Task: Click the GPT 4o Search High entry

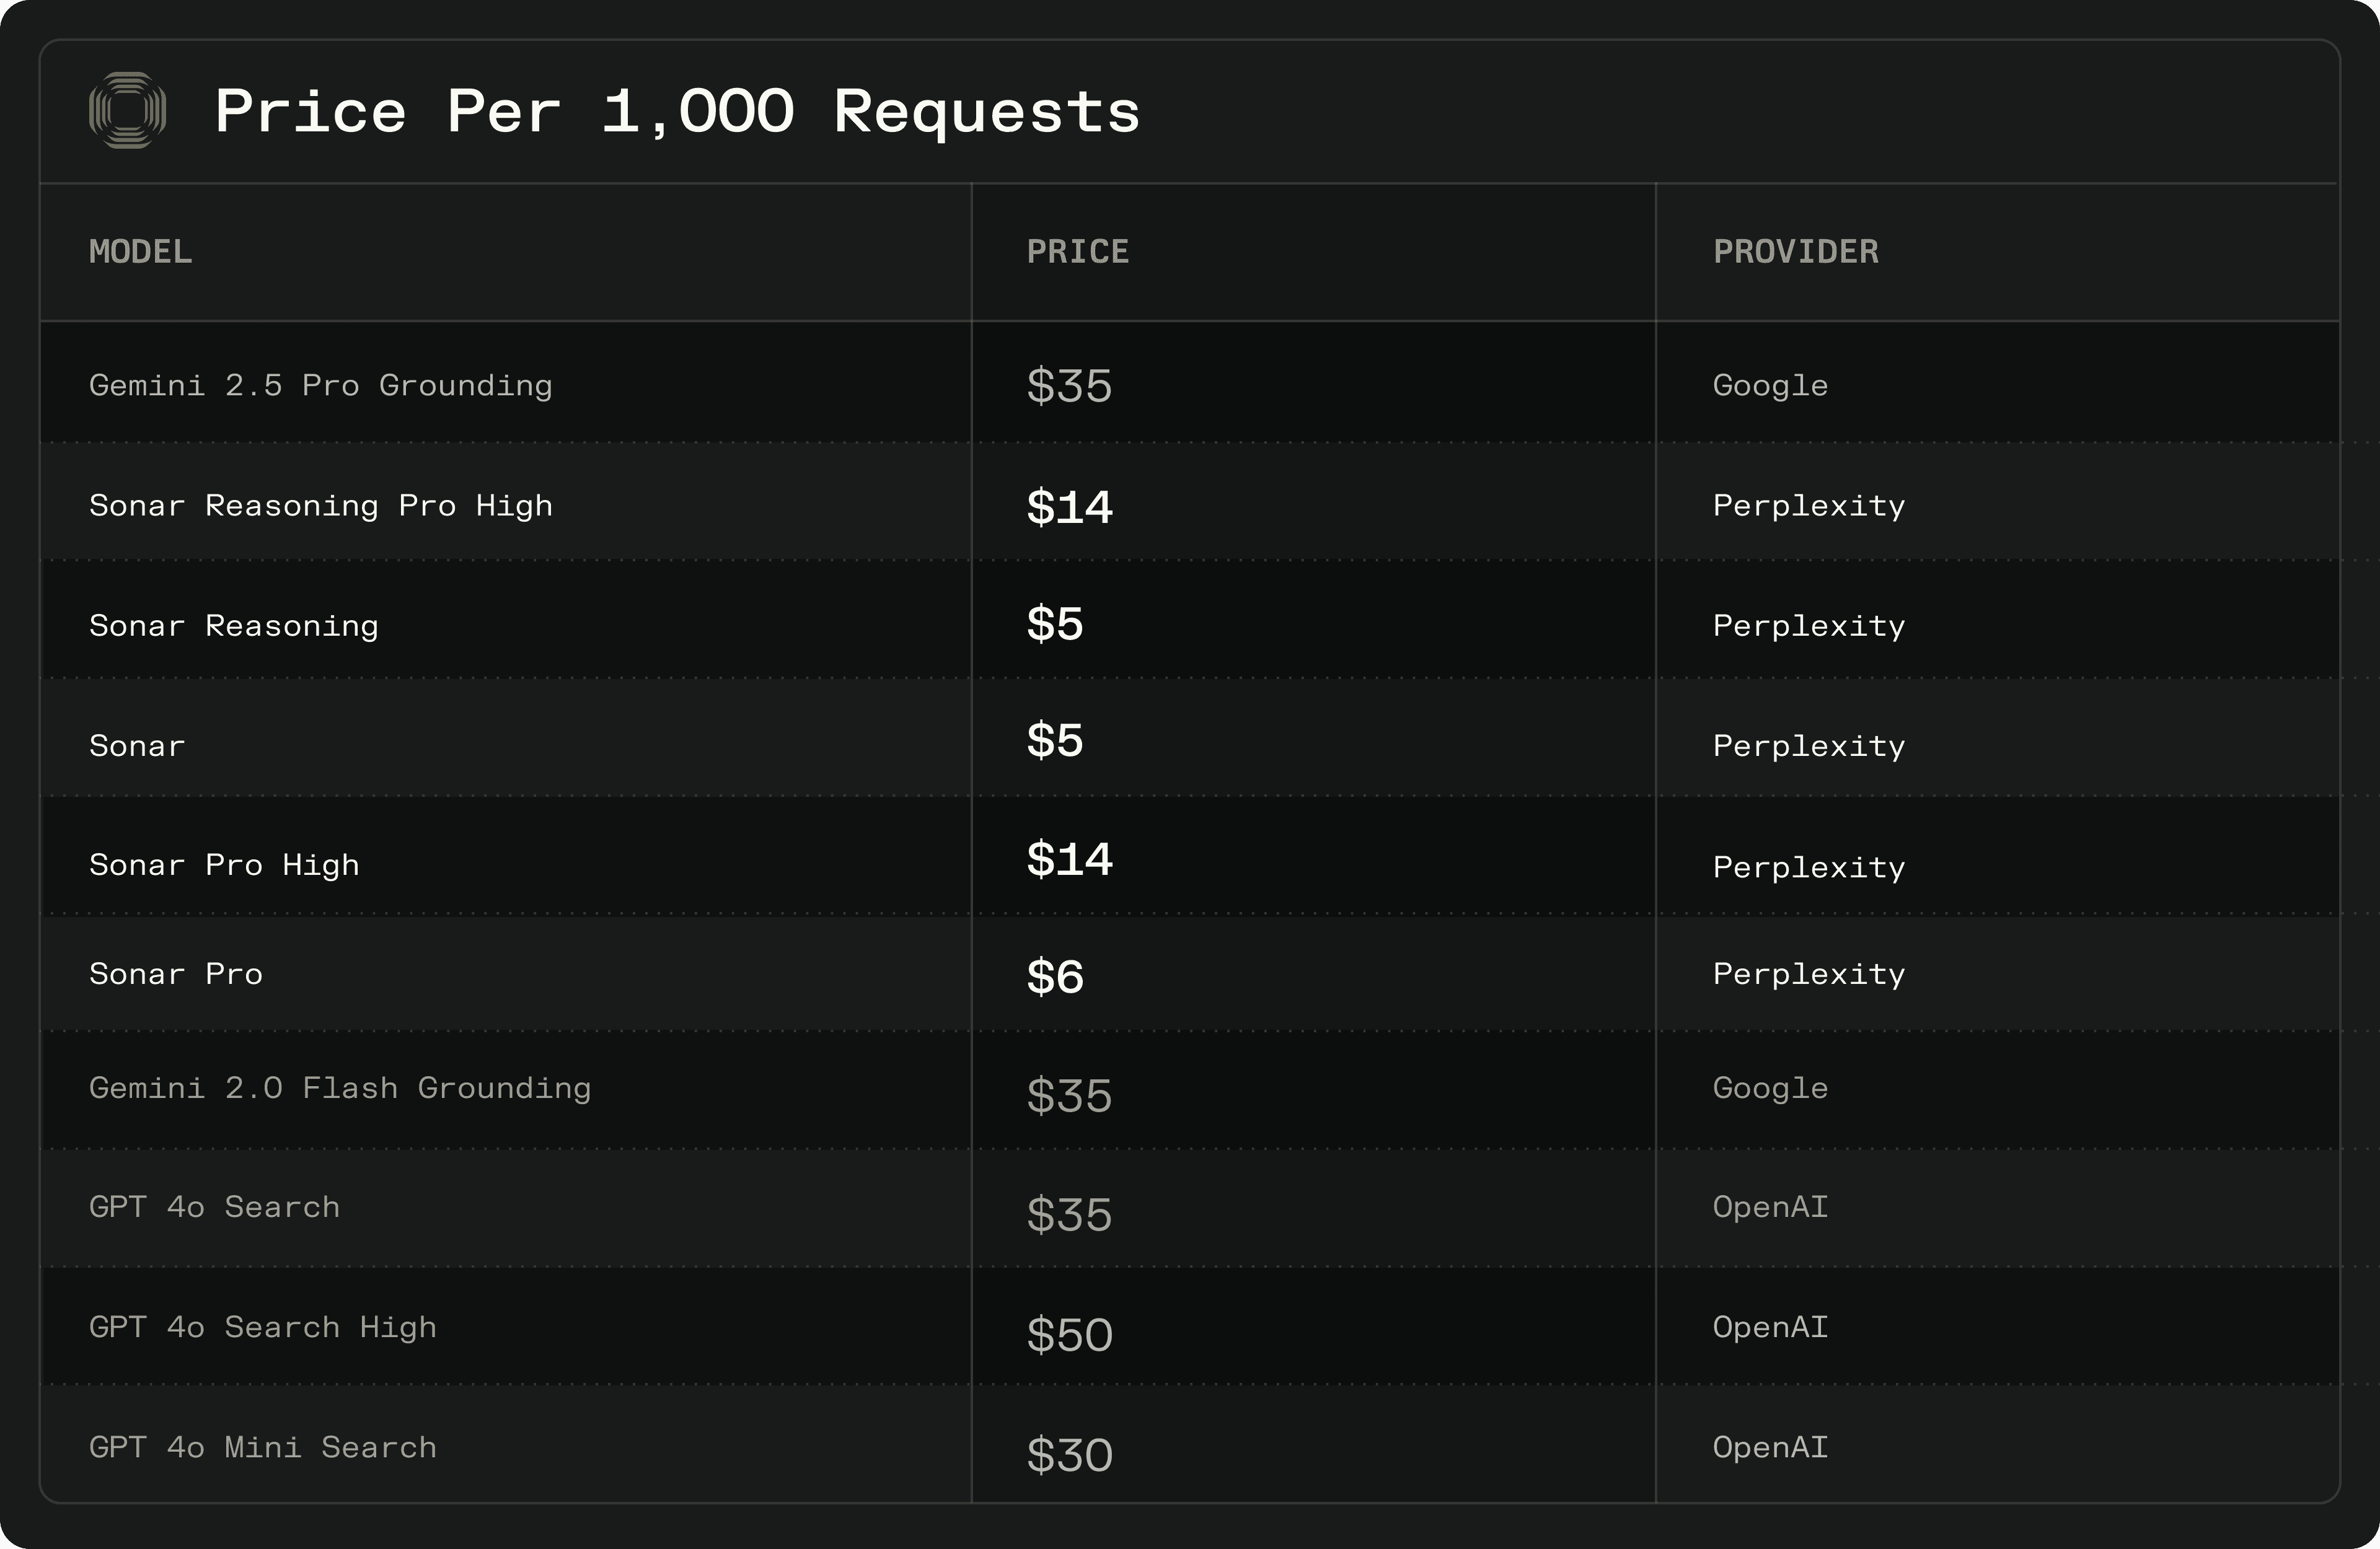Action: pyautogui.click(x=263, y=1327)
